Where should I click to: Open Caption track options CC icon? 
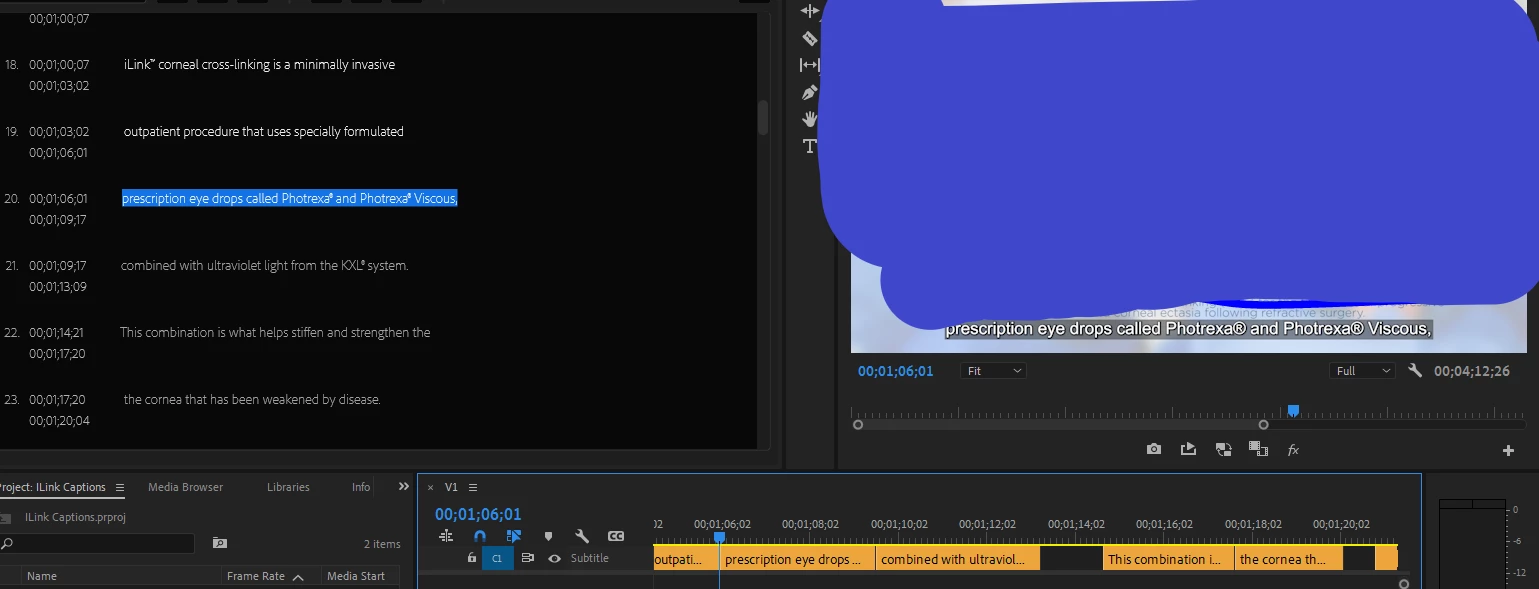(616, 536)
